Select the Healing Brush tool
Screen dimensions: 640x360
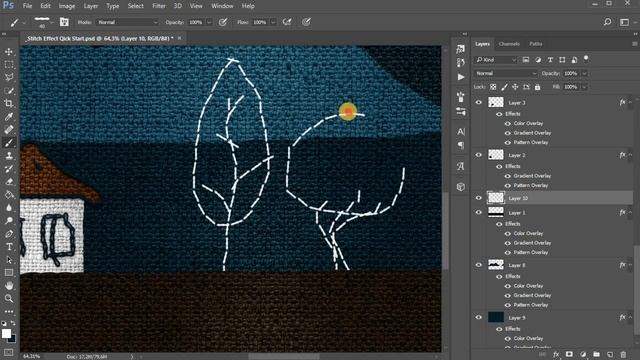click(9, 130)
